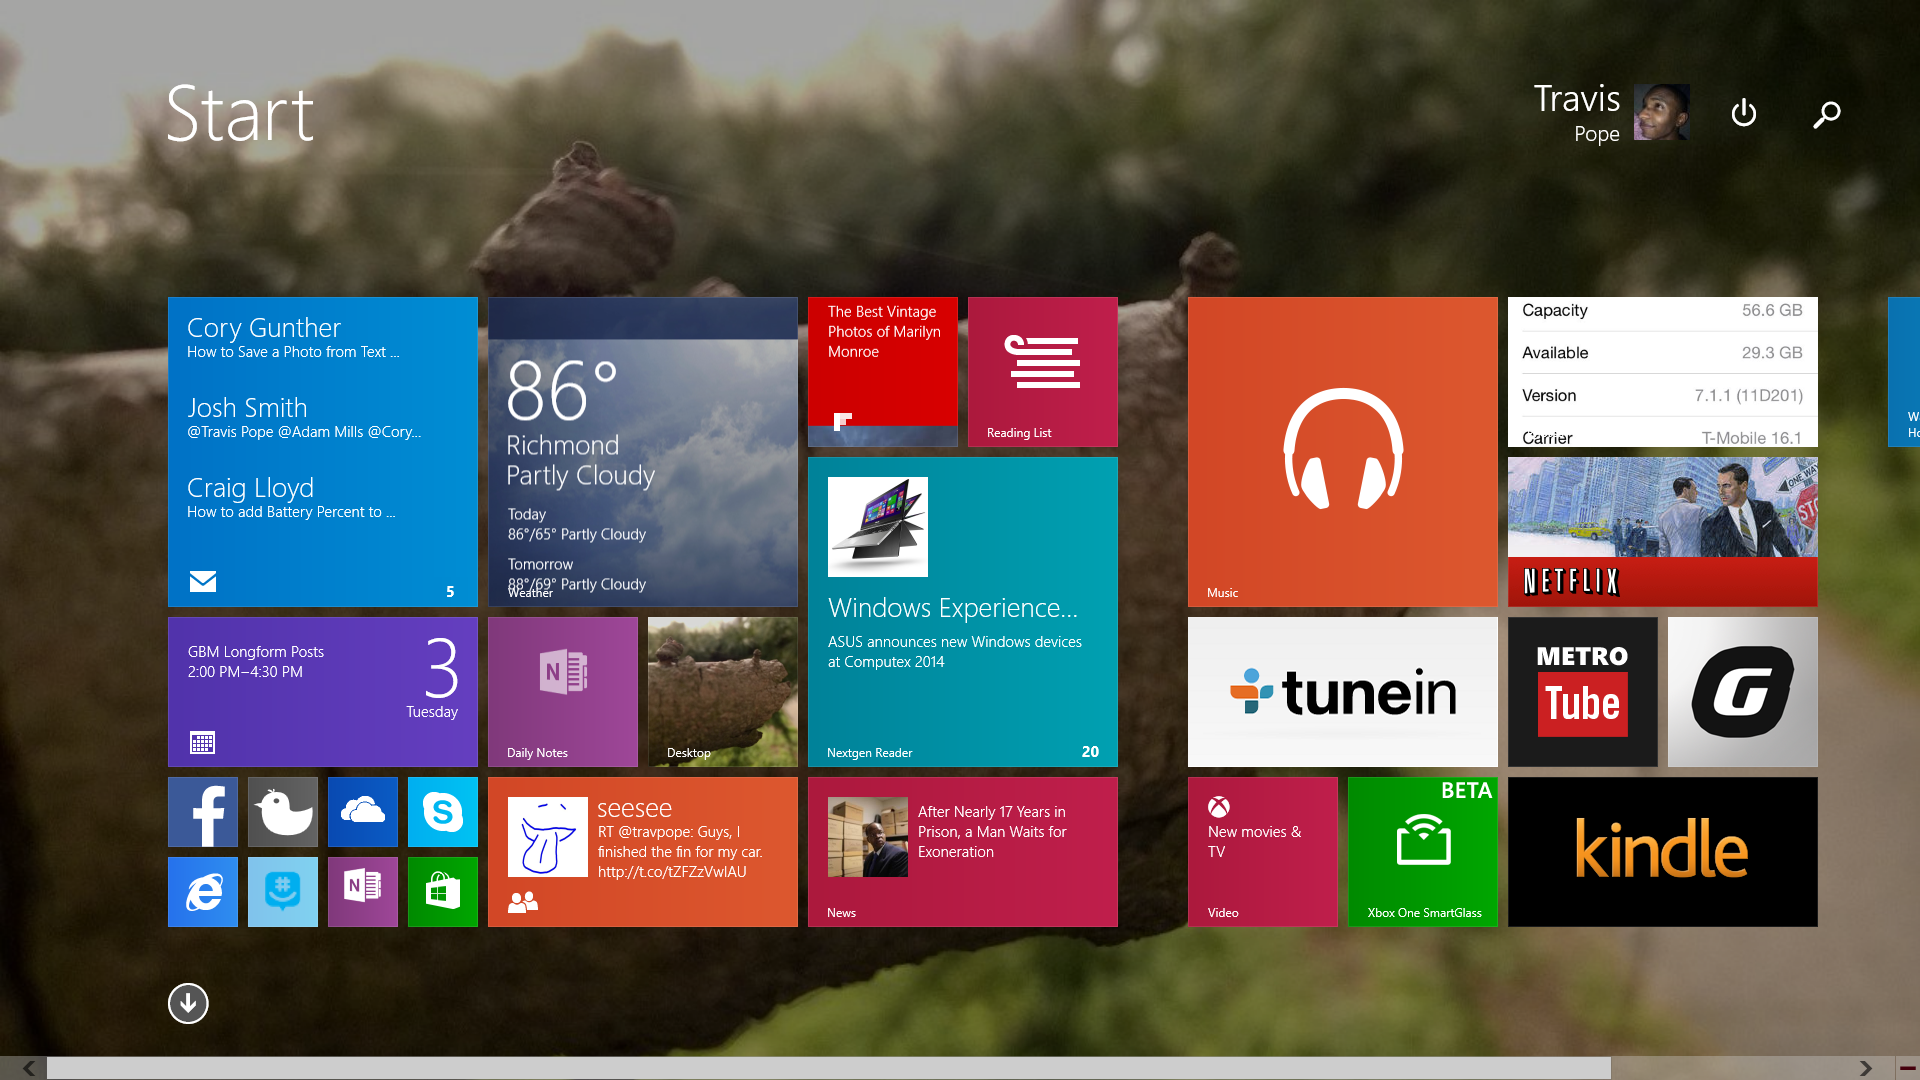Open the black G logo tile

click(1743, 692)
